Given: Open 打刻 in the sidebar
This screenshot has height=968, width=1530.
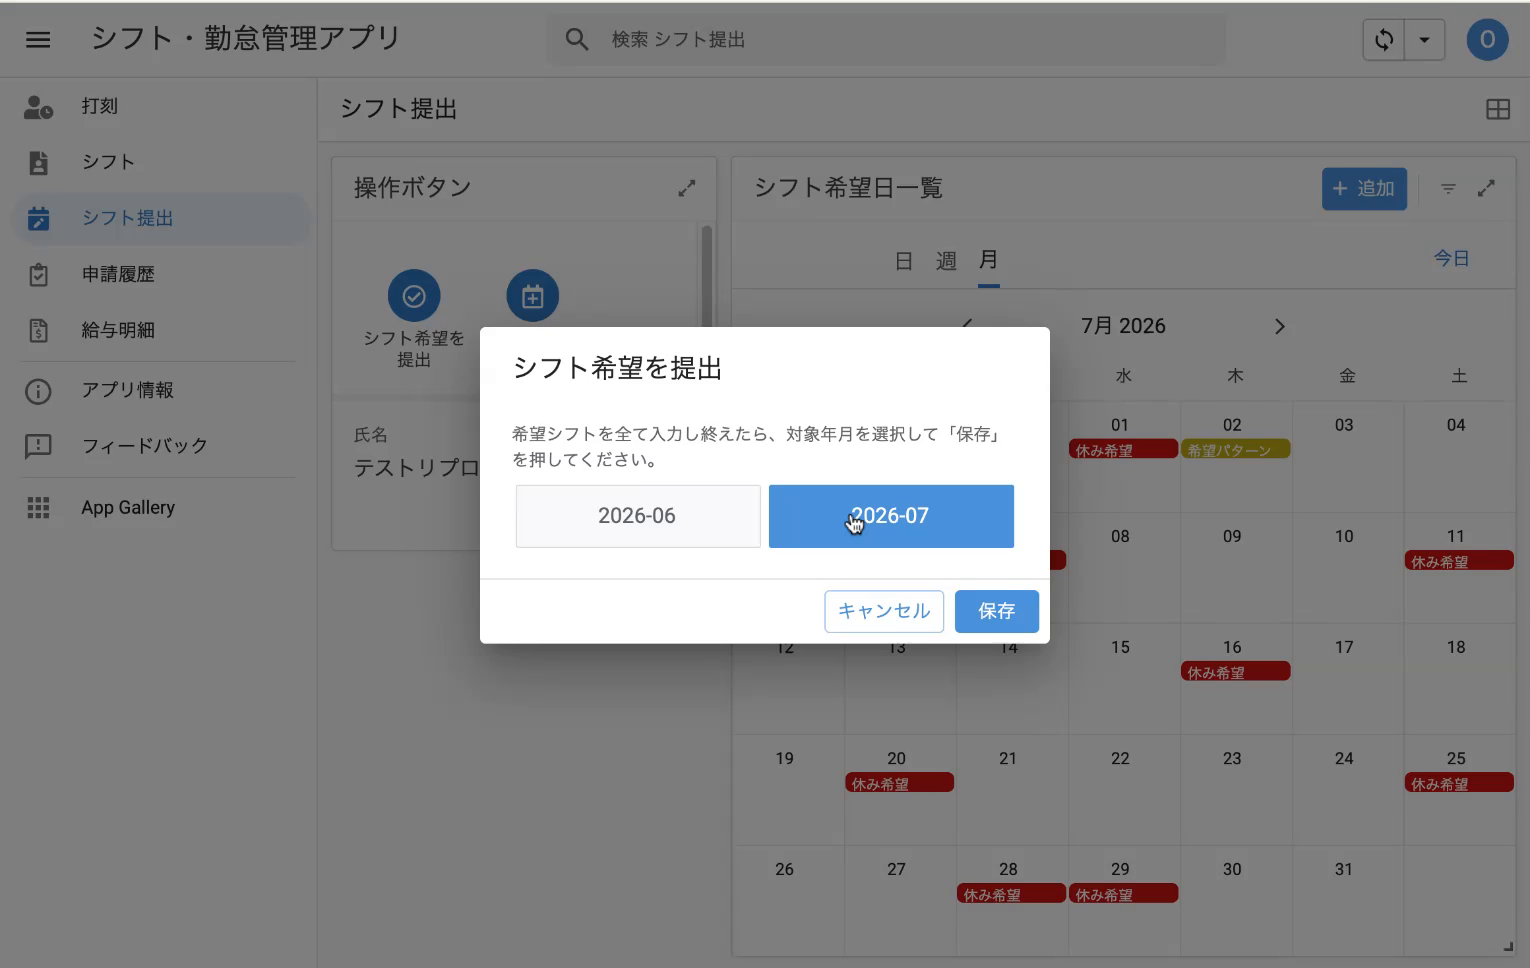Looking at the screenshot, I should [160, 106].
